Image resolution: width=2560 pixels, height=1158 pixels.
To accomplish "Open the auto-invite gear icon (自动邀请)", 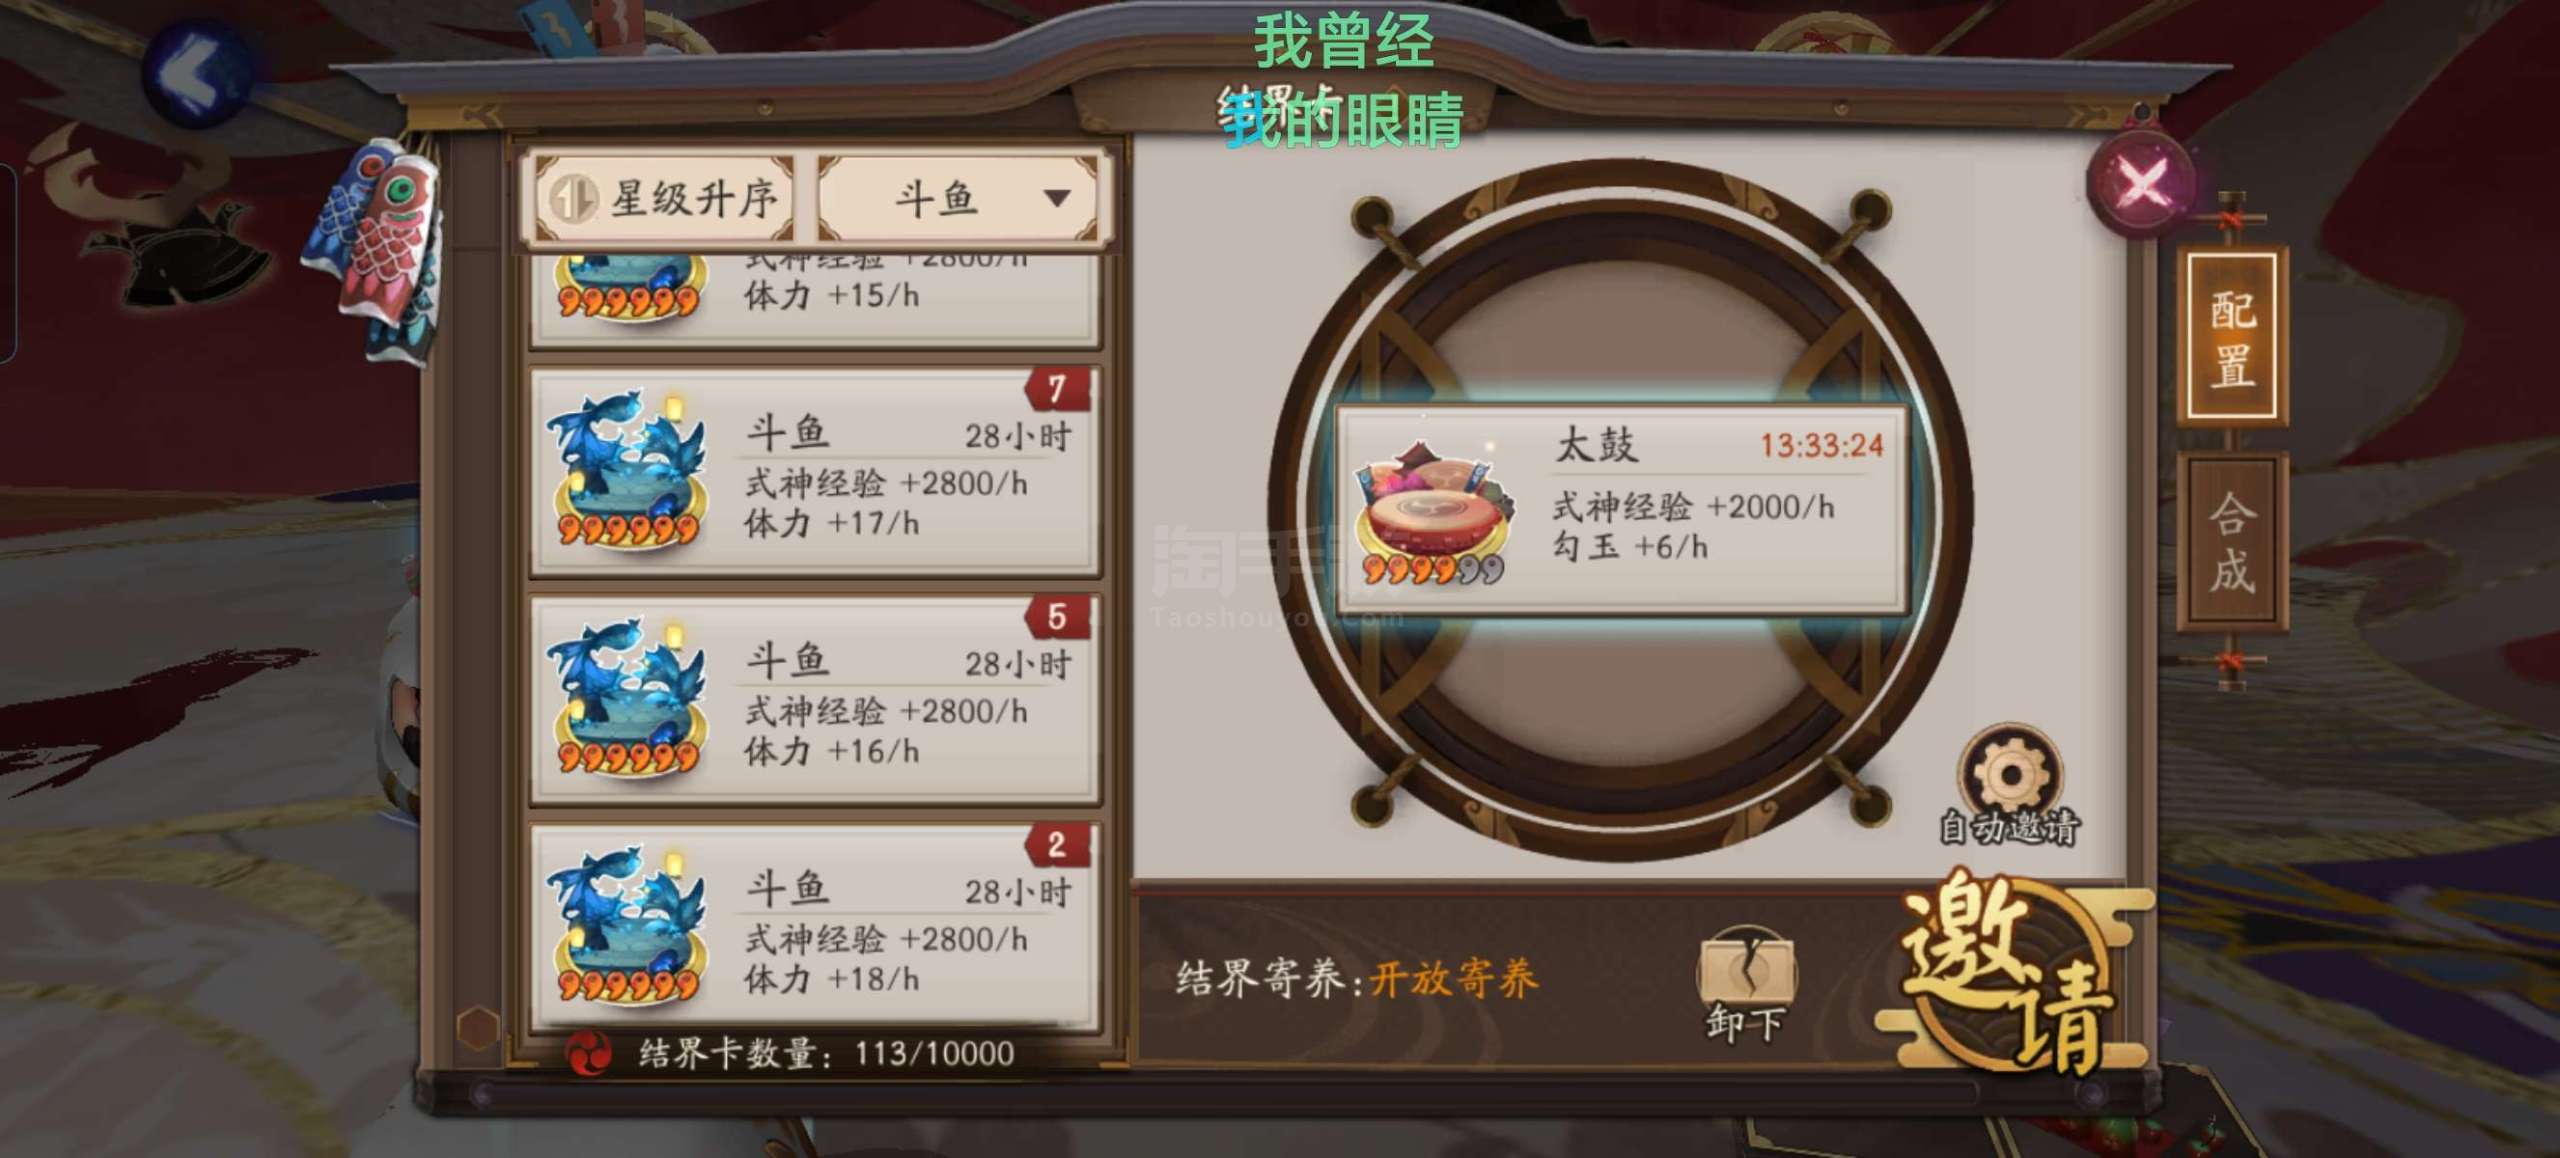I will 2009,773.
